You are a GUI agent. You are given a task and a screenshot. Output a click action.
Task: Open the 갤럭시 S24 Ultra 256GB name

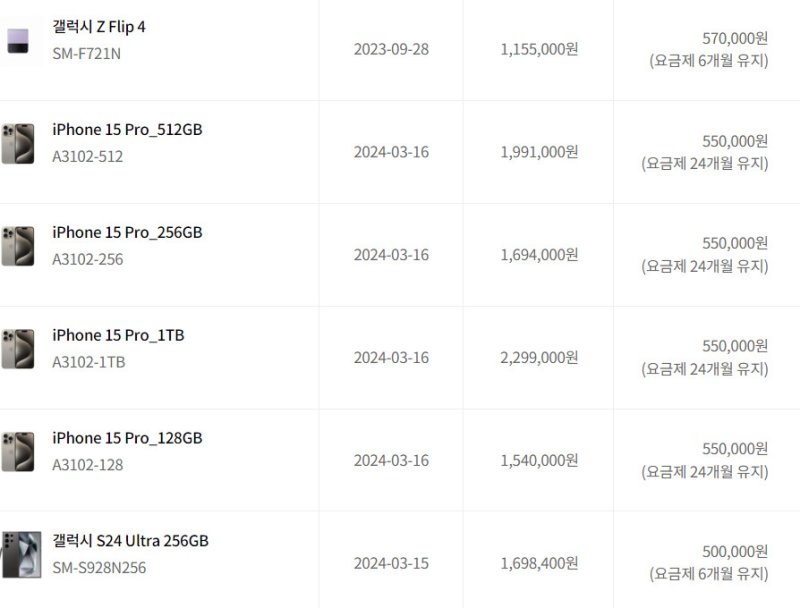[130, 541]
